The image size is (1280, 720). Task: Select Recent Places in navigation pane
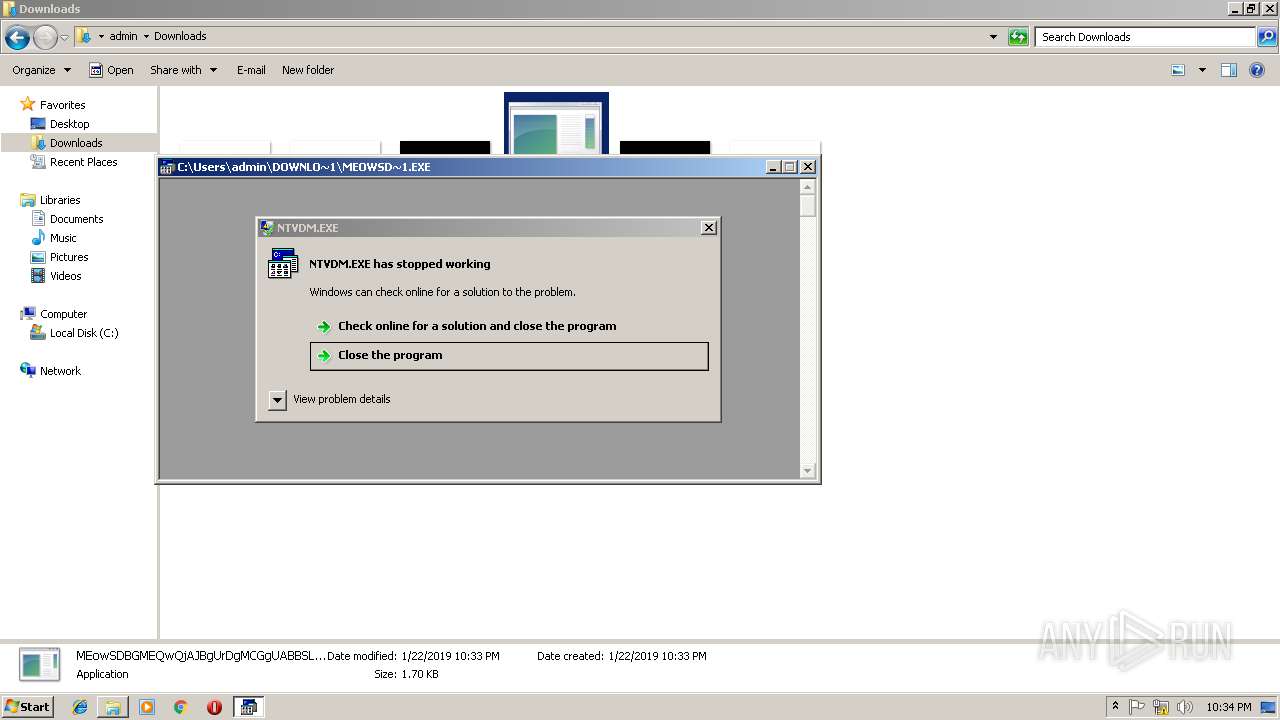[83, 162]
